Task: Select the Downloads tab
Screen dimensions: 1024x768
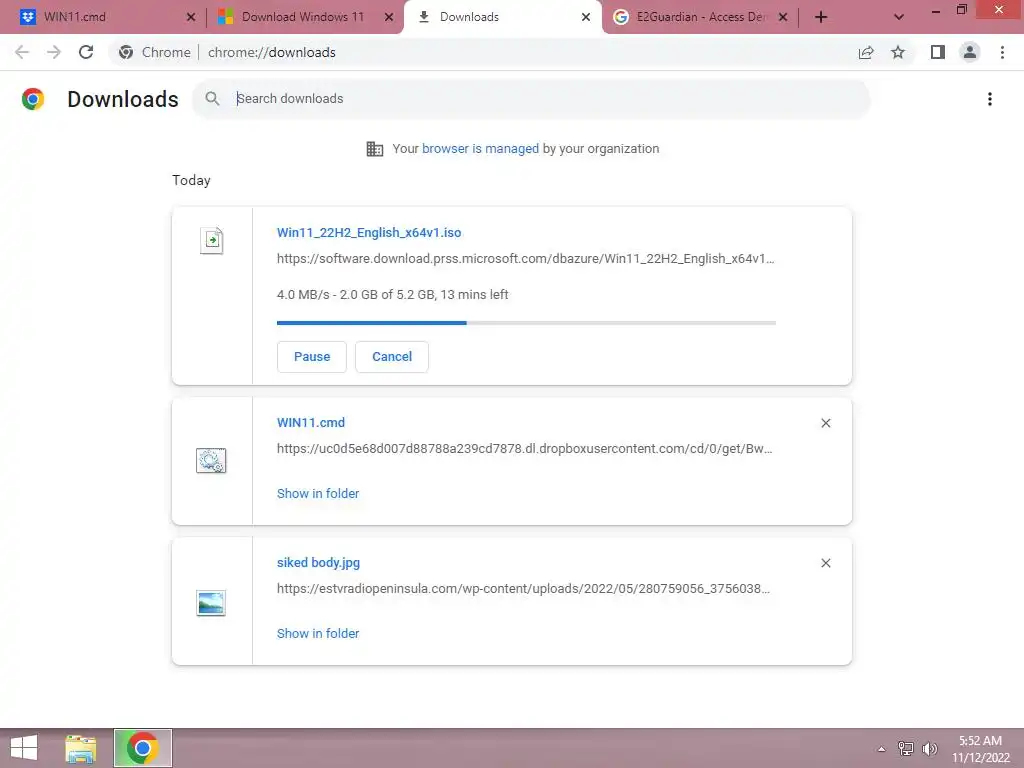Action: [502, 17]
